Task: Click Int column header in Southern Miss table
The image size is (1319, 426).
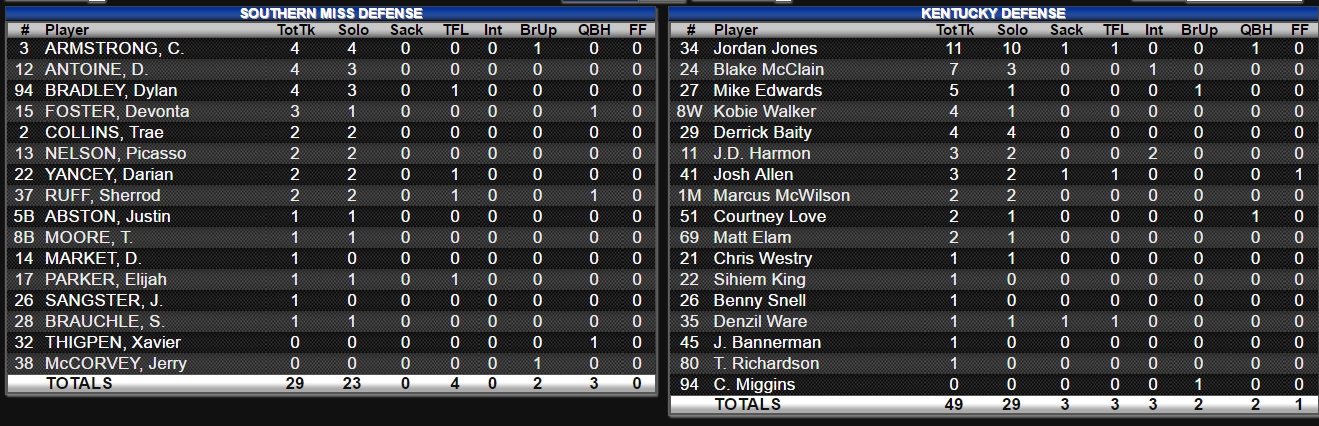Action: pos(493,30)
